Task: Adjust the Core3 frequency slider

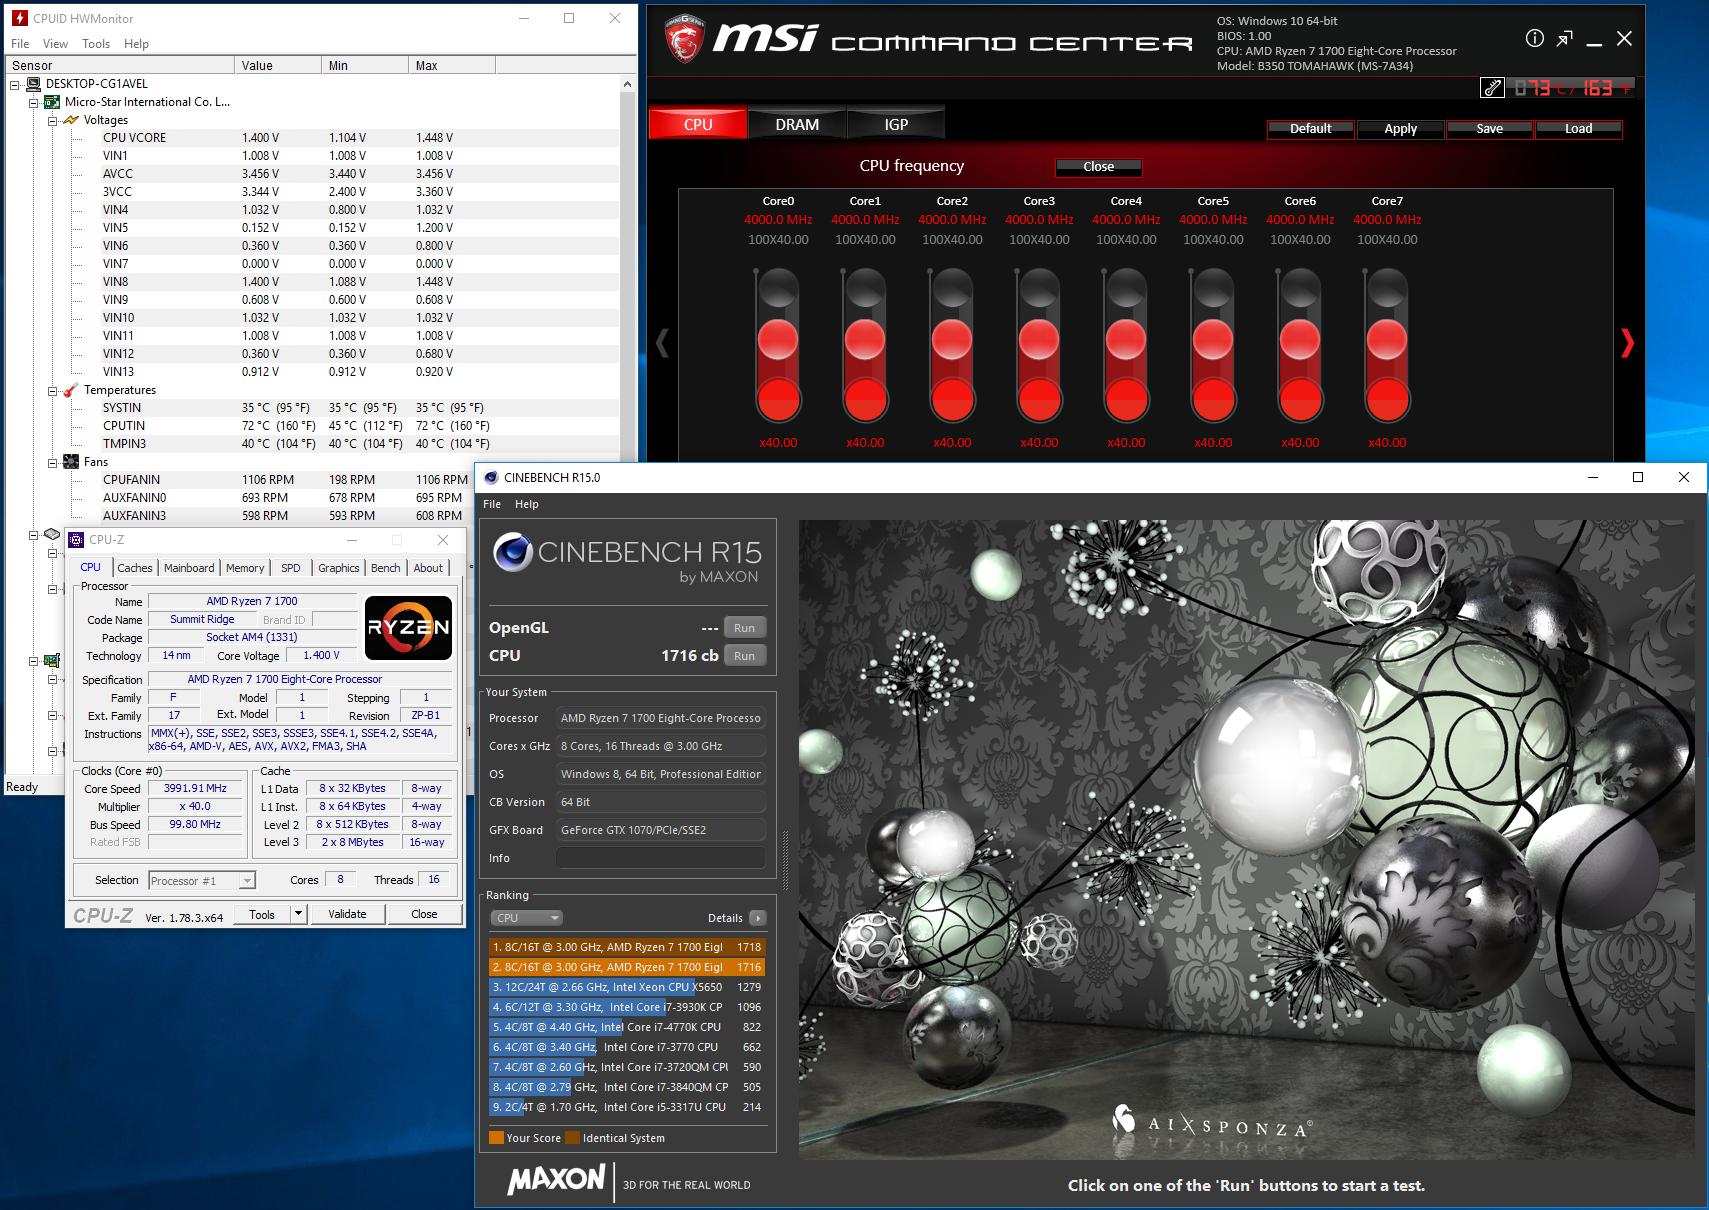Action: (x=1039, y=343)
